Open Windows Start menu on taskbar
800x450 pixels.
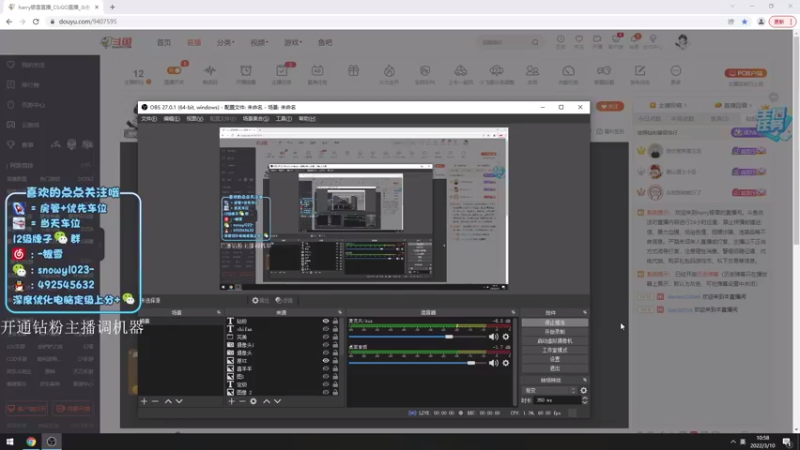tap(10, 442)
